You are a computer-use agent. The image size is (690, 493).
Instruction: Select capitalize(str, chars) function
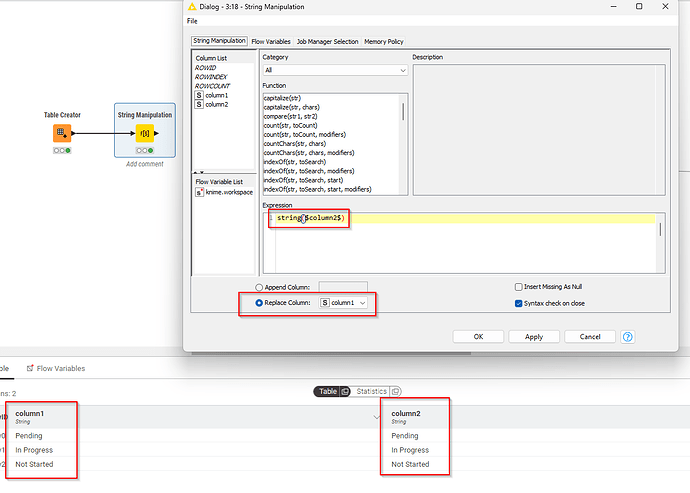coord(291,107)
